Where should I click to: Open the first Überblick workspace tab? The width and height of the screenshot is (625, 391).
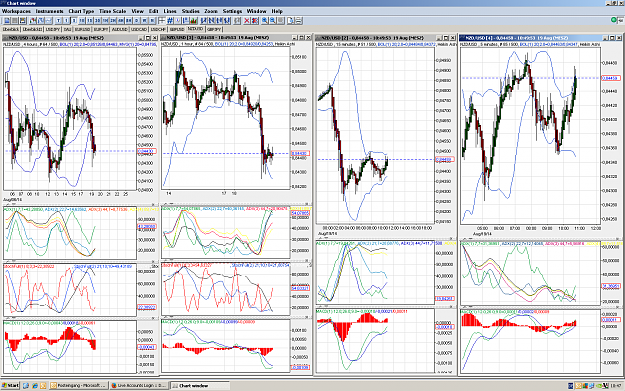coord(11,29)
